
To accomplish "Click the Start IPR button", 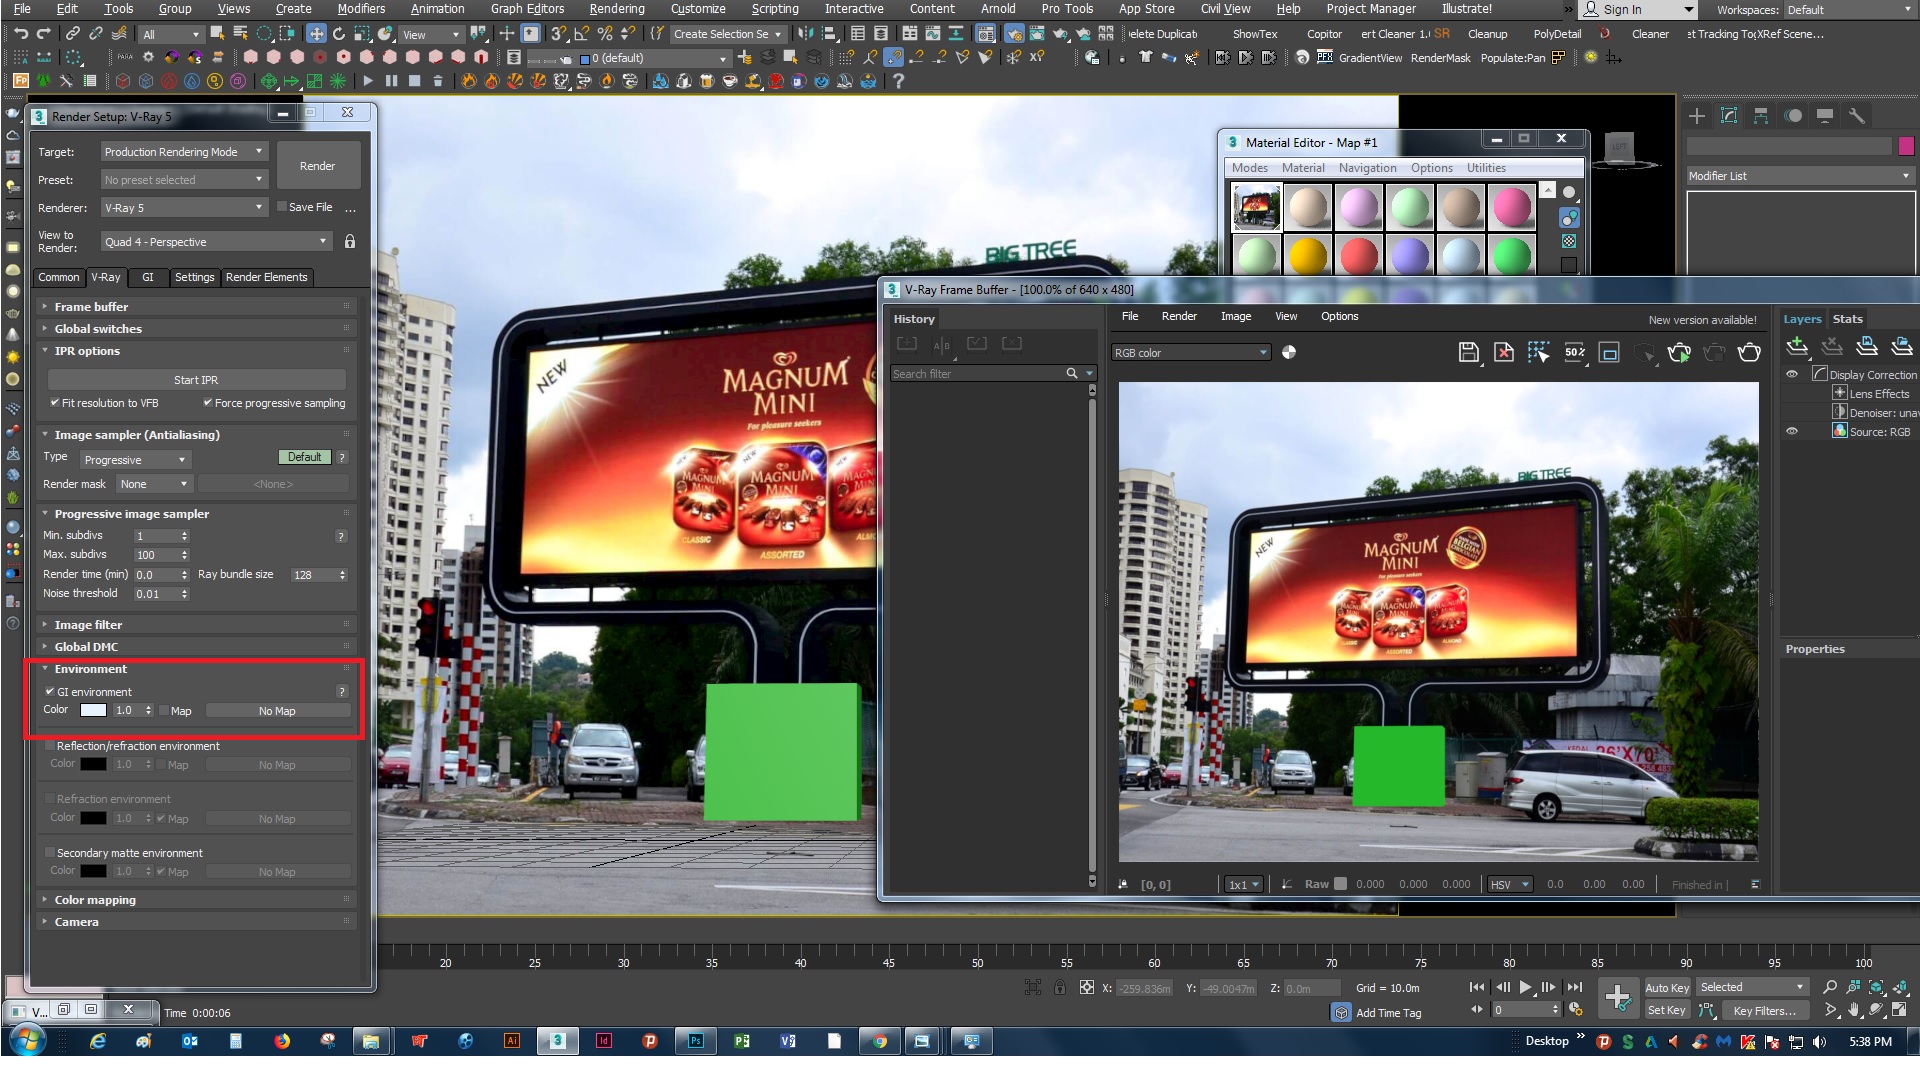I will click(x=196, y=379).
